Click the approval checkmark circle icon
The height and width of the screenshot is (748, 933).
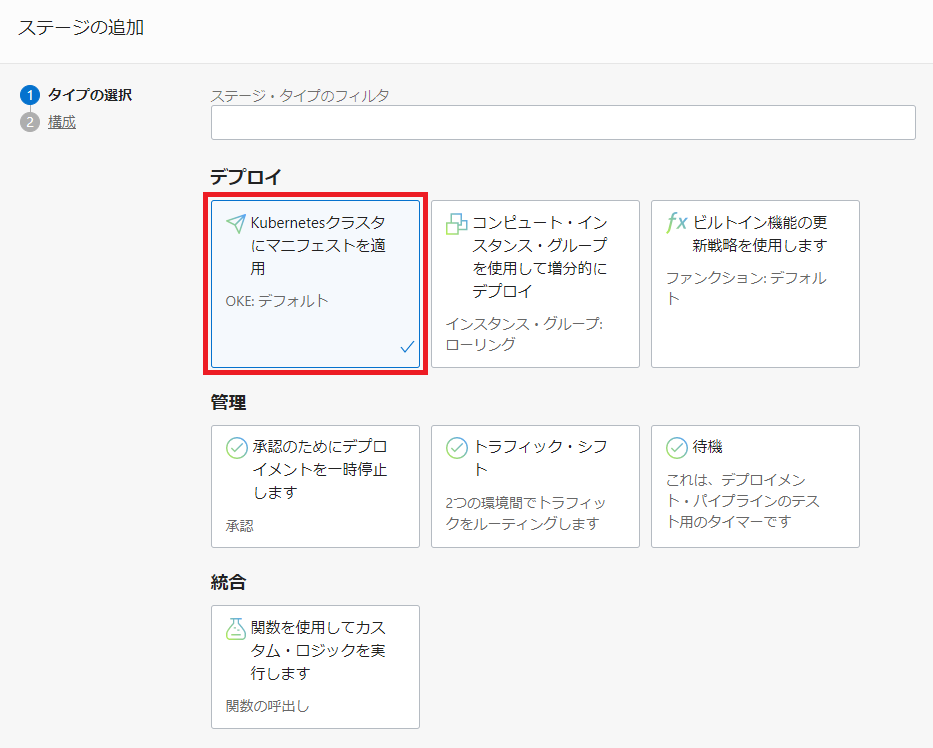point(237,448)
